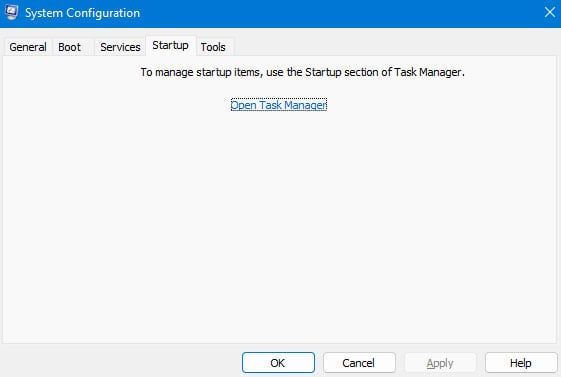Click blank tab strip beside Tools
561x377 pixels.
pyautogui.click(x=394, y=46)
